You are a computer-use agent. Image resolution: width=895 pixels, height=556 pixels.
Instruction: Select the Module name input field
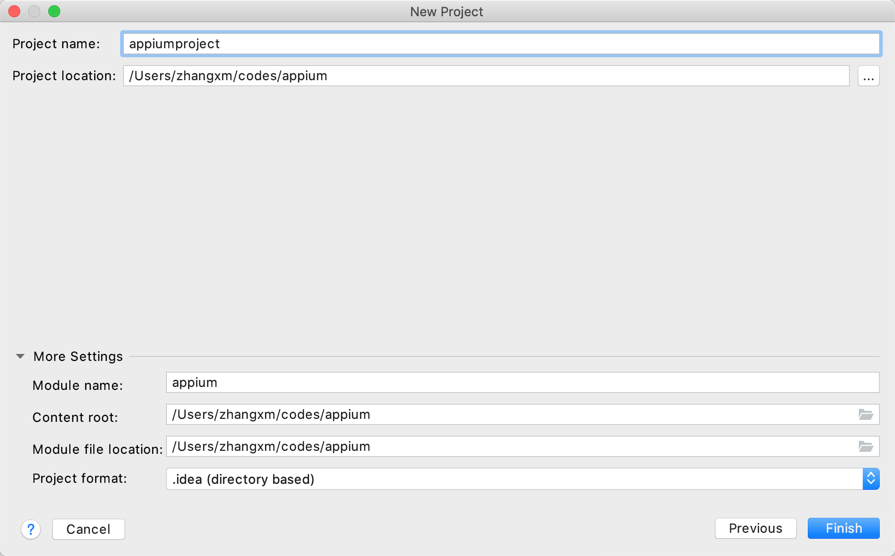coord(522,383)
